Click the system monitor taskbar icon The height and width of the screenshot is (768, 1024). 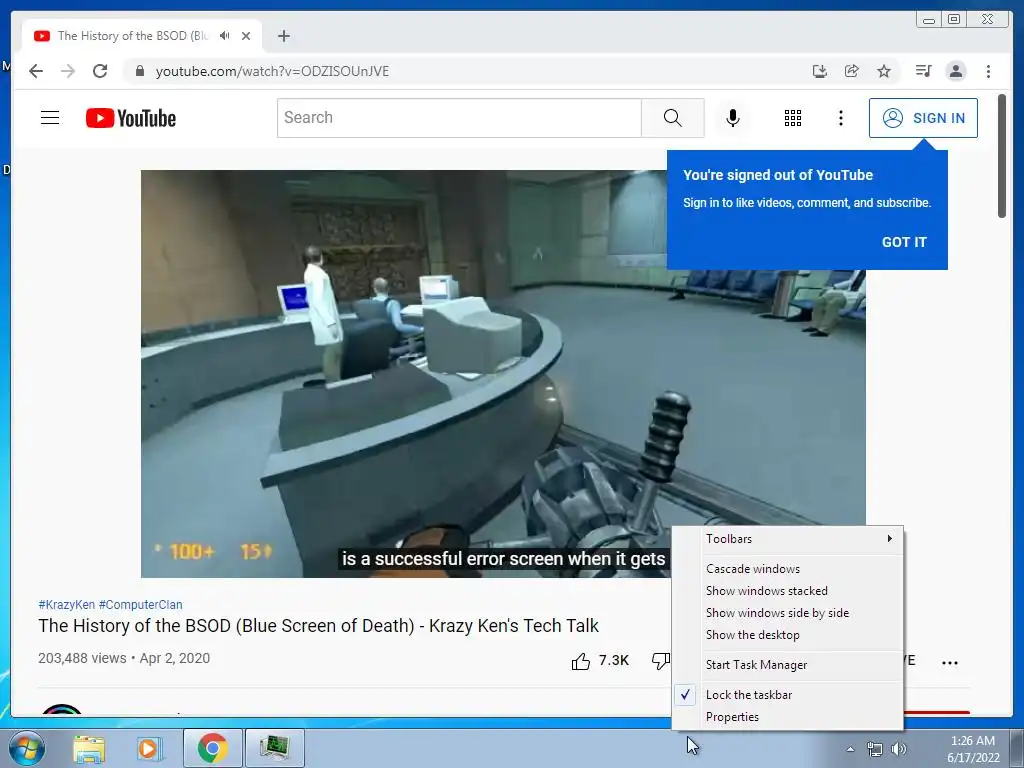275,748
